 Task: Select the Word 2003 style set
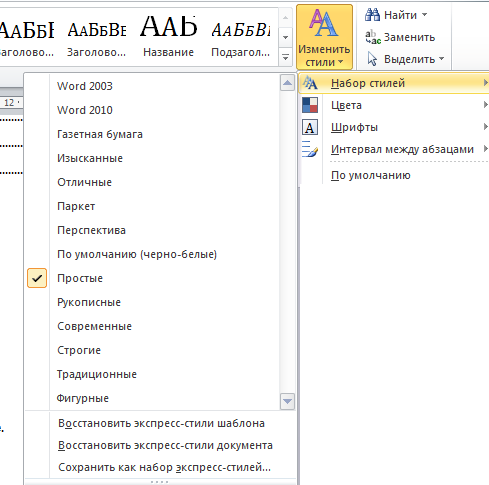point(85,86)
